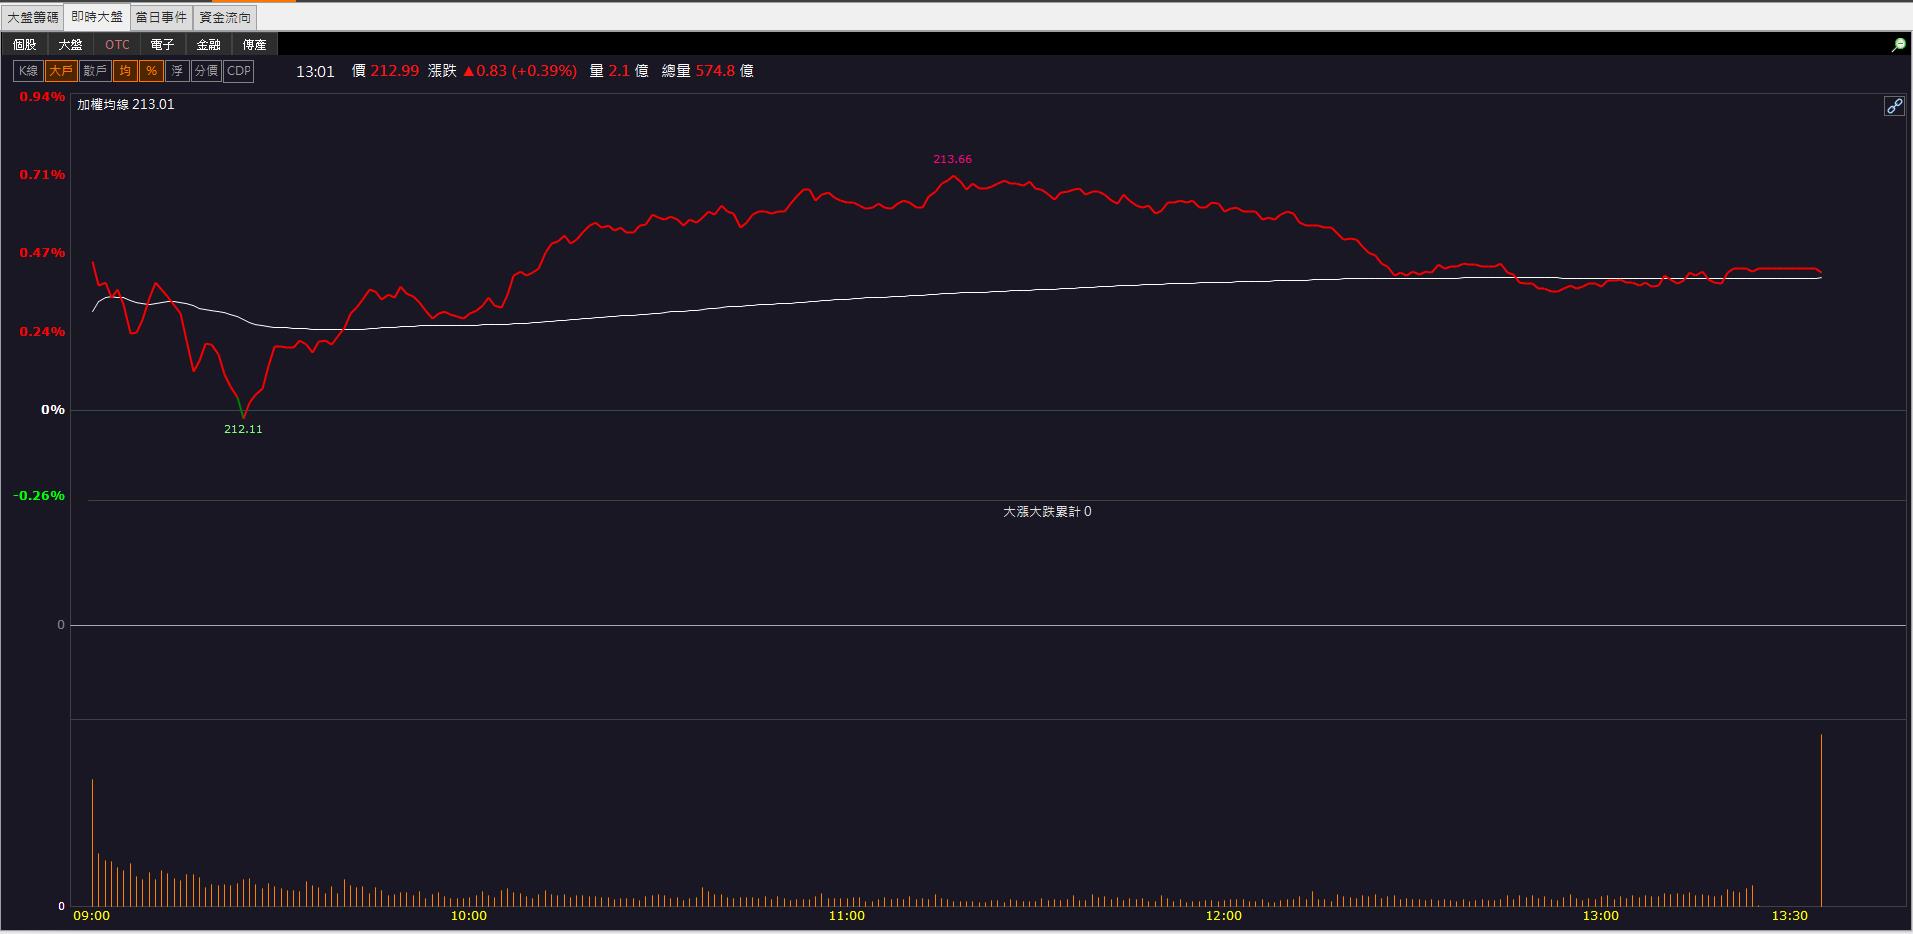This screenshot has height=934, width=1913.
Task: Click the magnifier zoom-out icon
Action: 1898,45
